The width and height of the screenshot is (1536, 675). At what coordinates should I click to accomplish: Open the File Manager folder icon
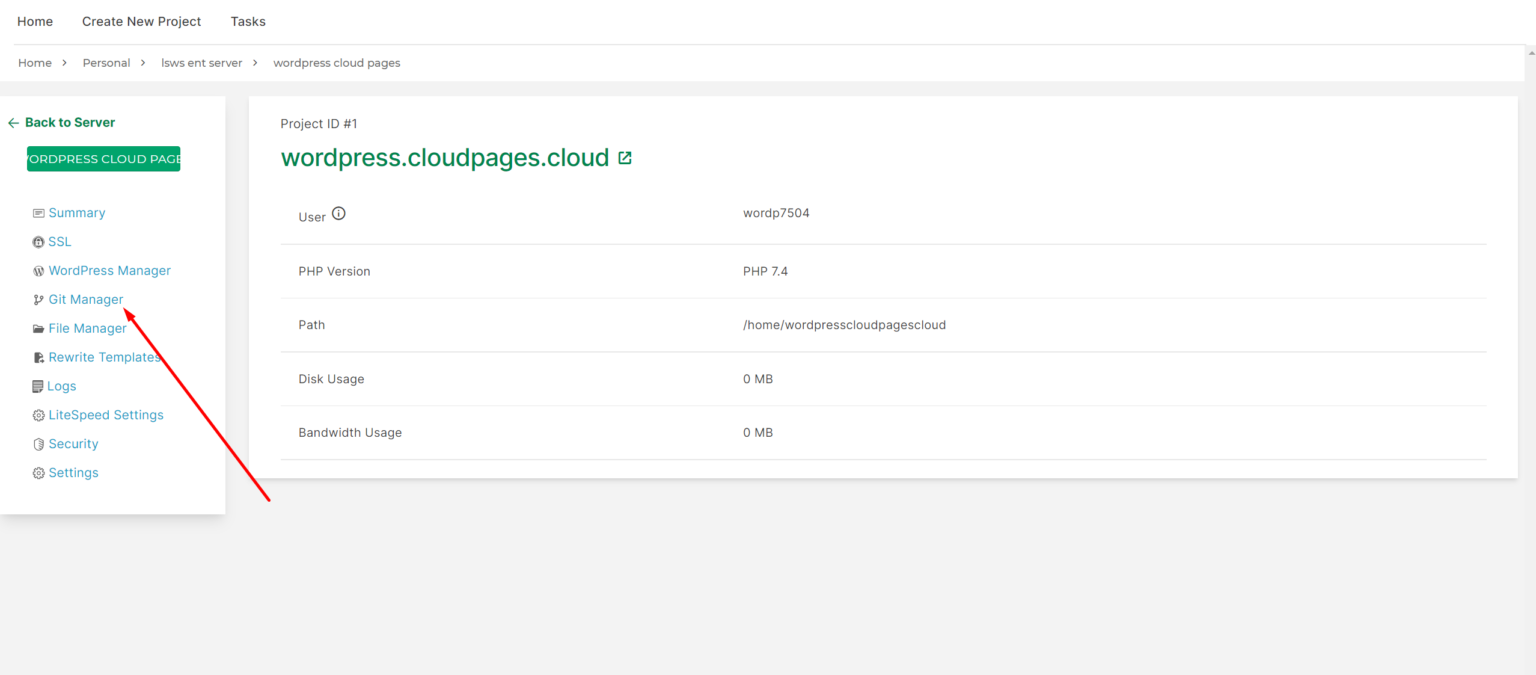(37, 328)
